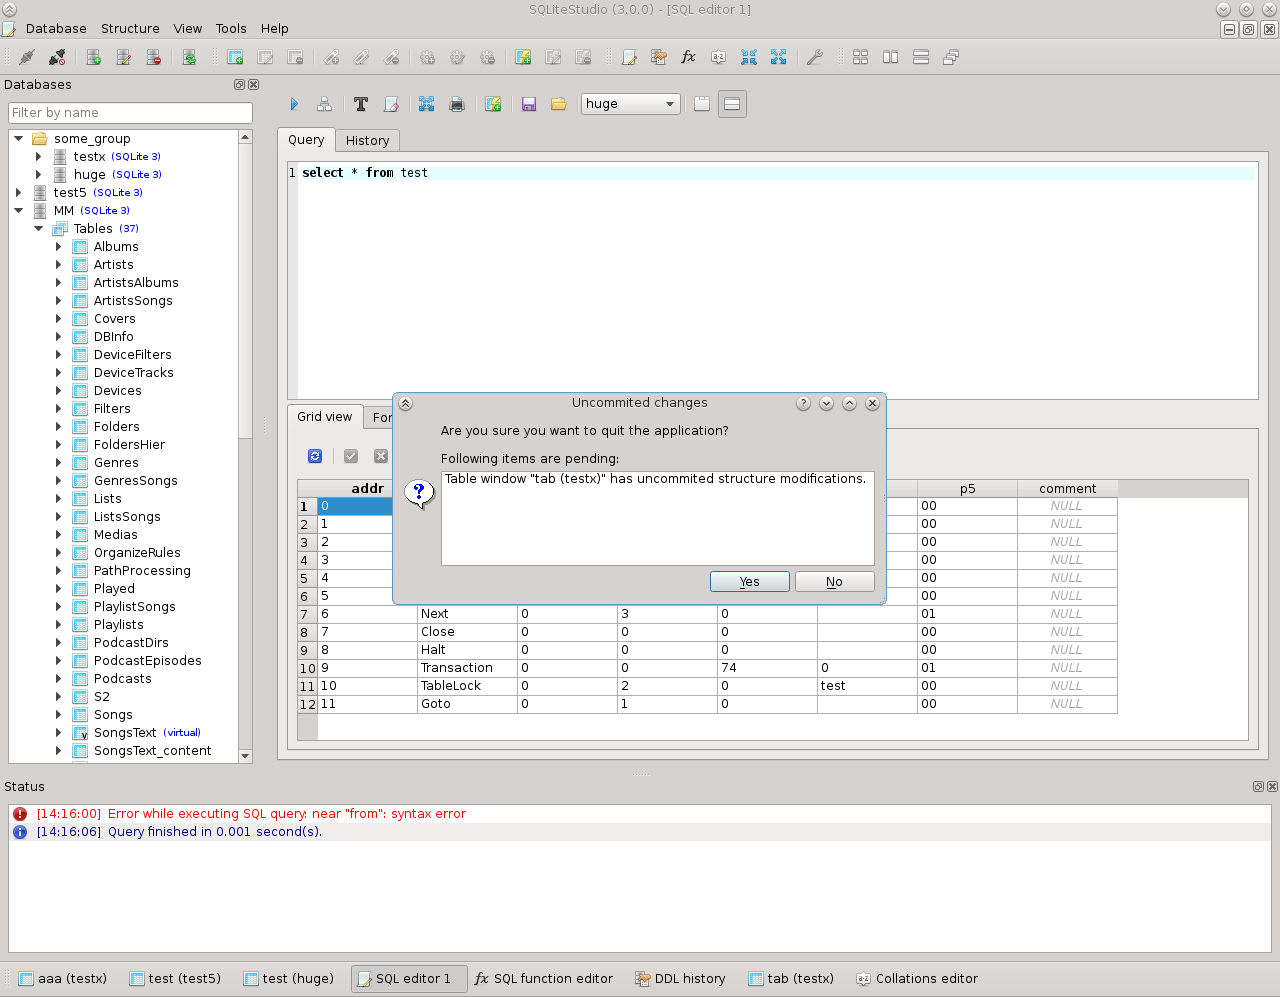Click the load SQL from file folder icon

(559, 104)
